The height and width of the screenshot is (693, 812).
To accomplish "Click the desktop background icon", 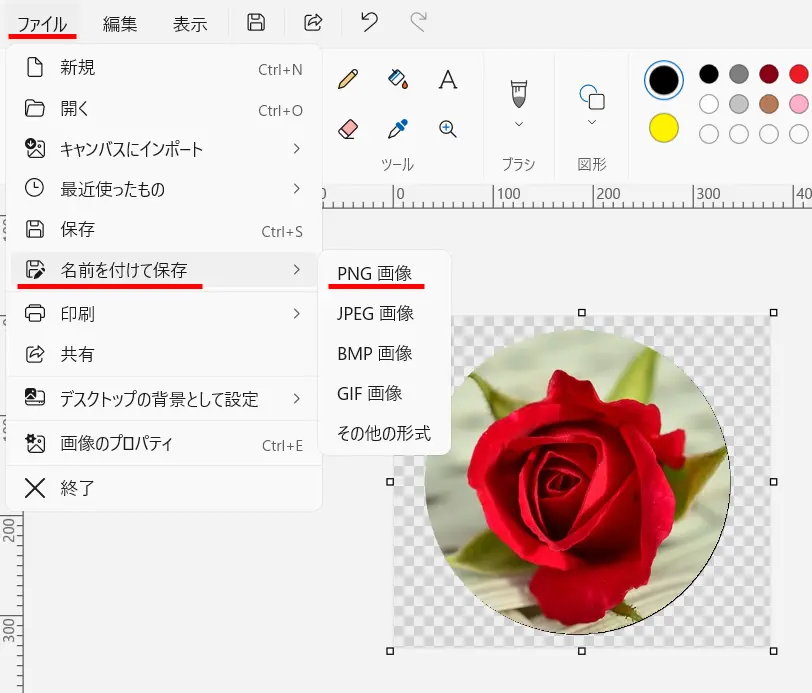I will click(x=35, y=397).
